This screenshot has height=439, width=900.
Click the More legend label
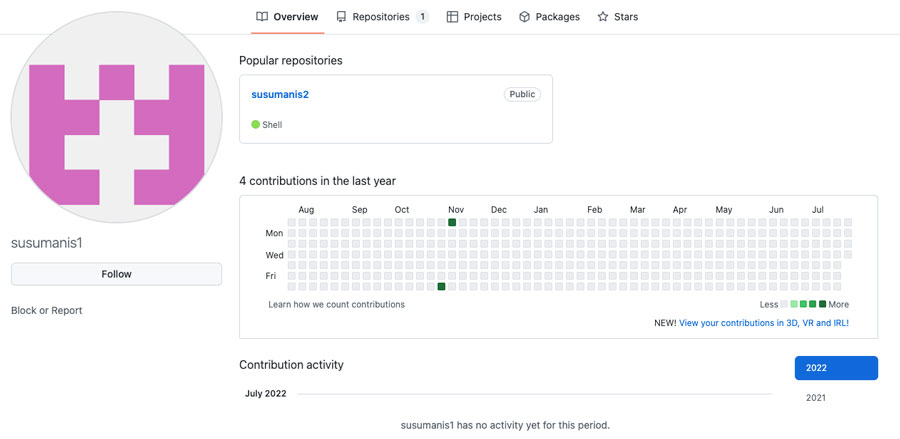(839, 305)
